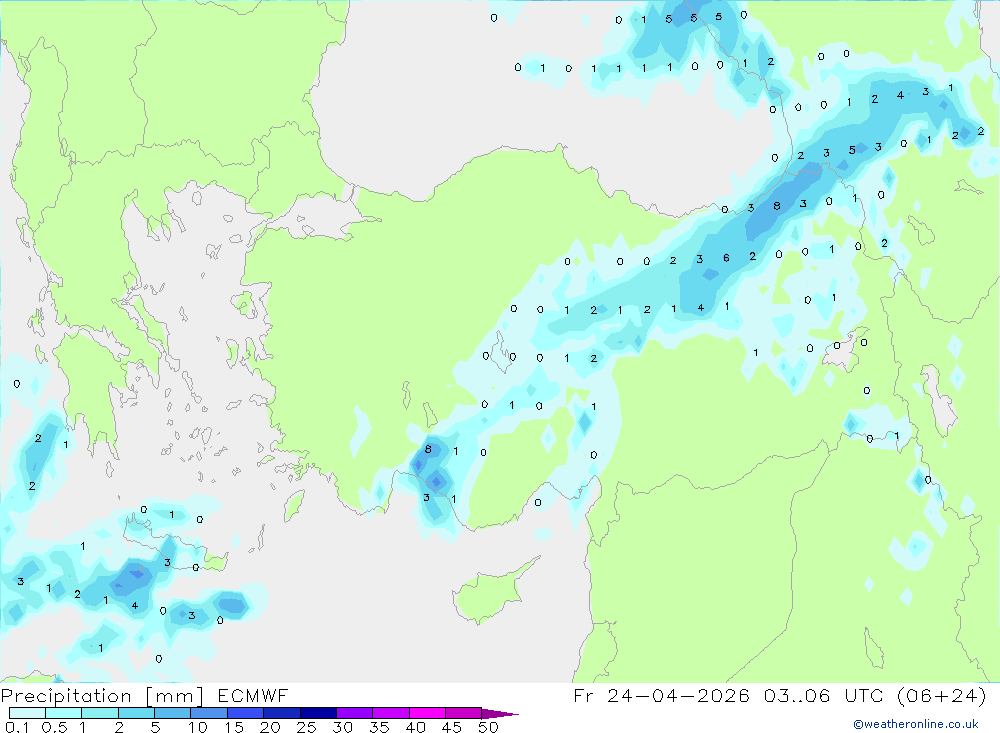
Task: Click the "0.1" legend scale label
Action: [17, 727]
